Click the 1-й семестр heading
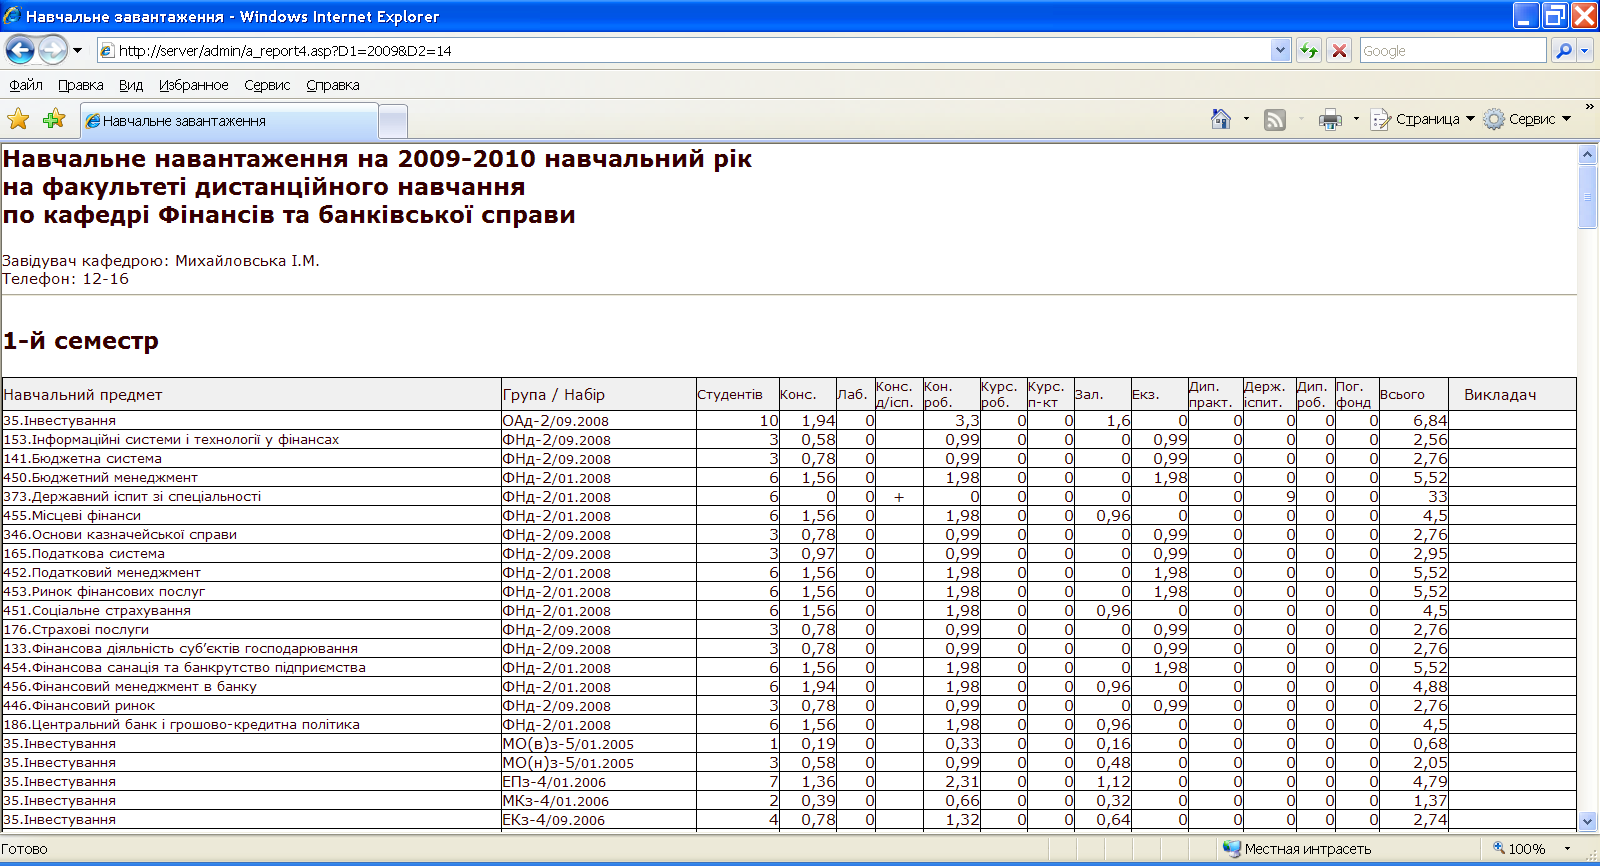The width and height of the screenshot is (1600, 866). 80,341
